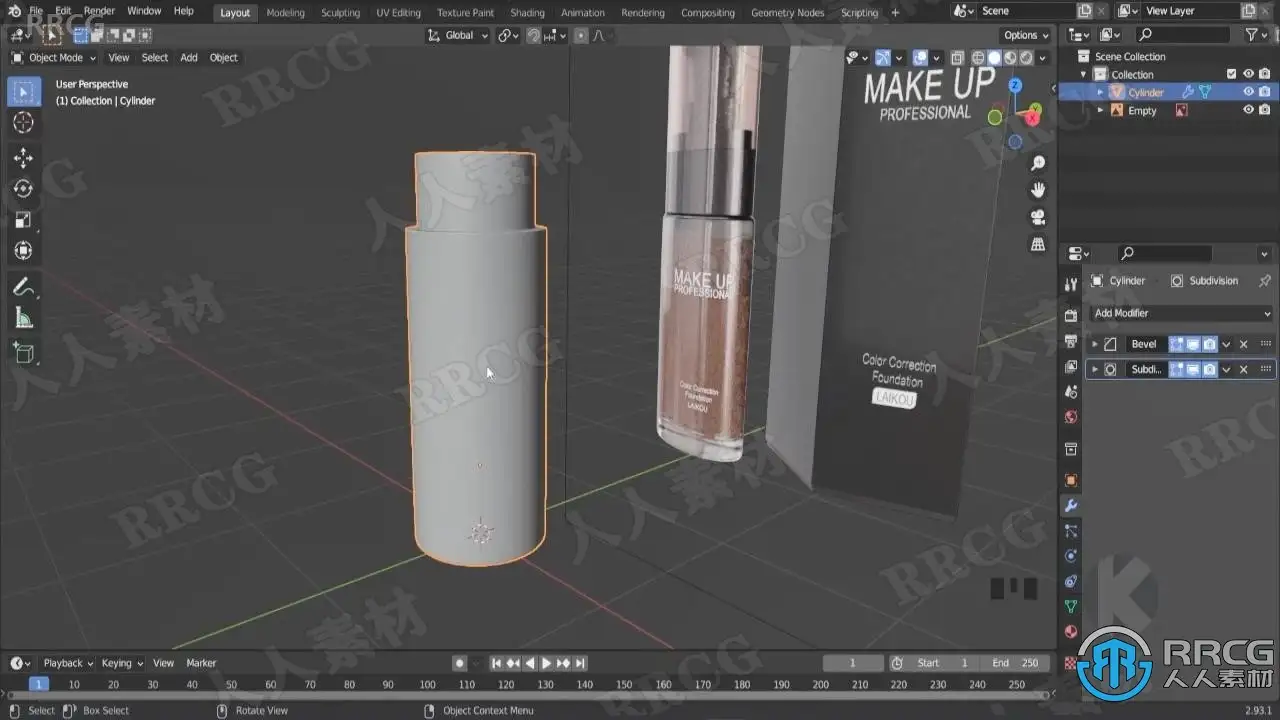
Task: Switch to the Sculpting workspace tab
Action: point(340,13)
